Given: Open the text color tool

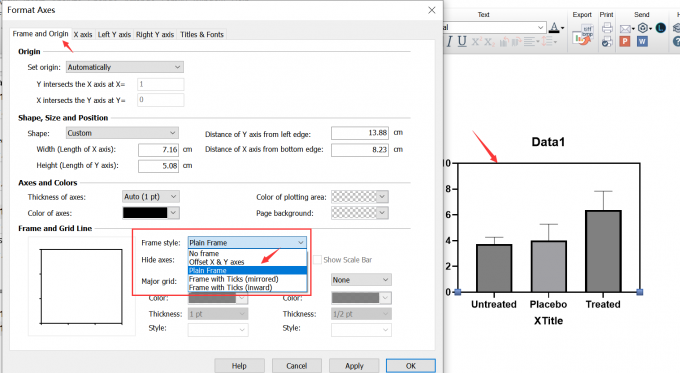Looking at the screenshot, I should tap(554, 28).
